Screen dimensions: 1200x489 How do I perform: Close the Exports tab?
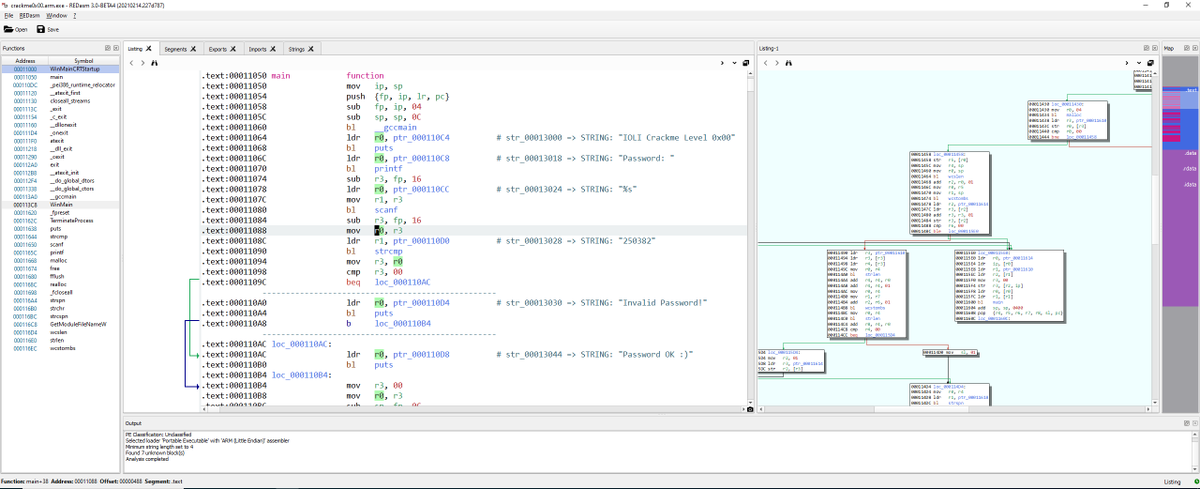233,48
